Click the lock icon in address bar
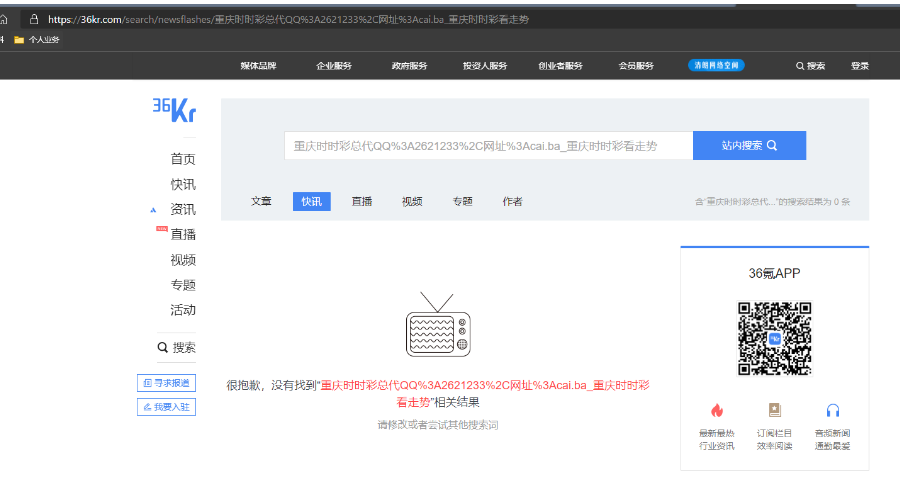Screen dimensions: 900x477 [33, 19]
